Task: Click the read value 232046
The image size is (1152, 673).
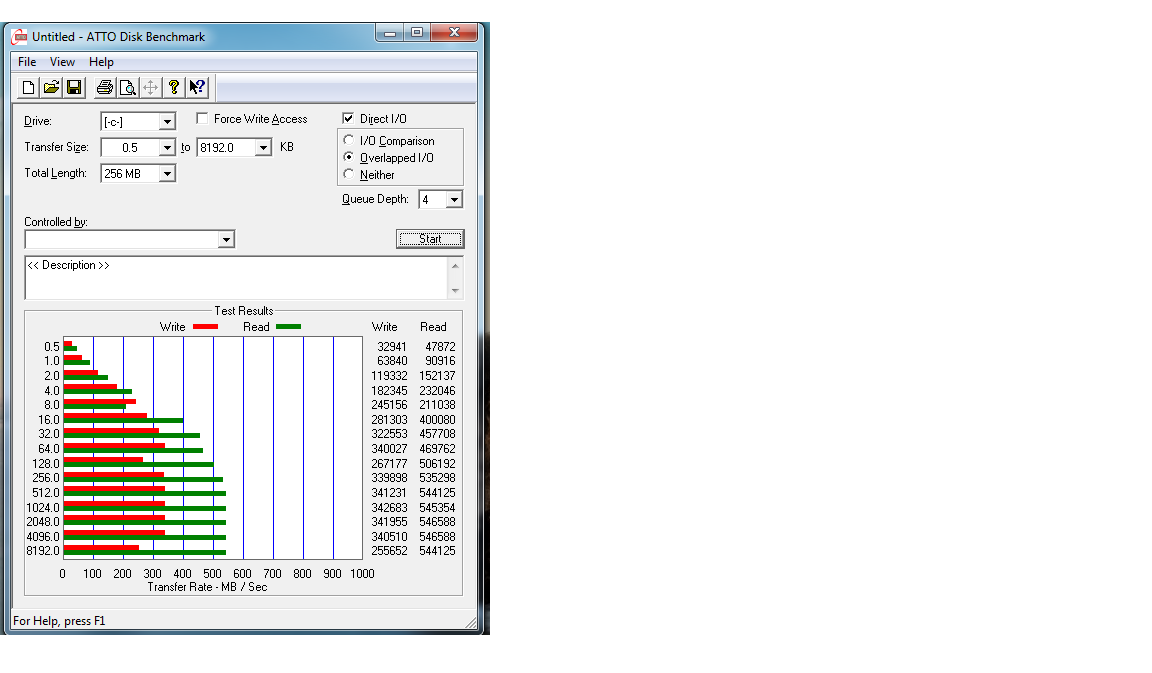Action: 437,391
